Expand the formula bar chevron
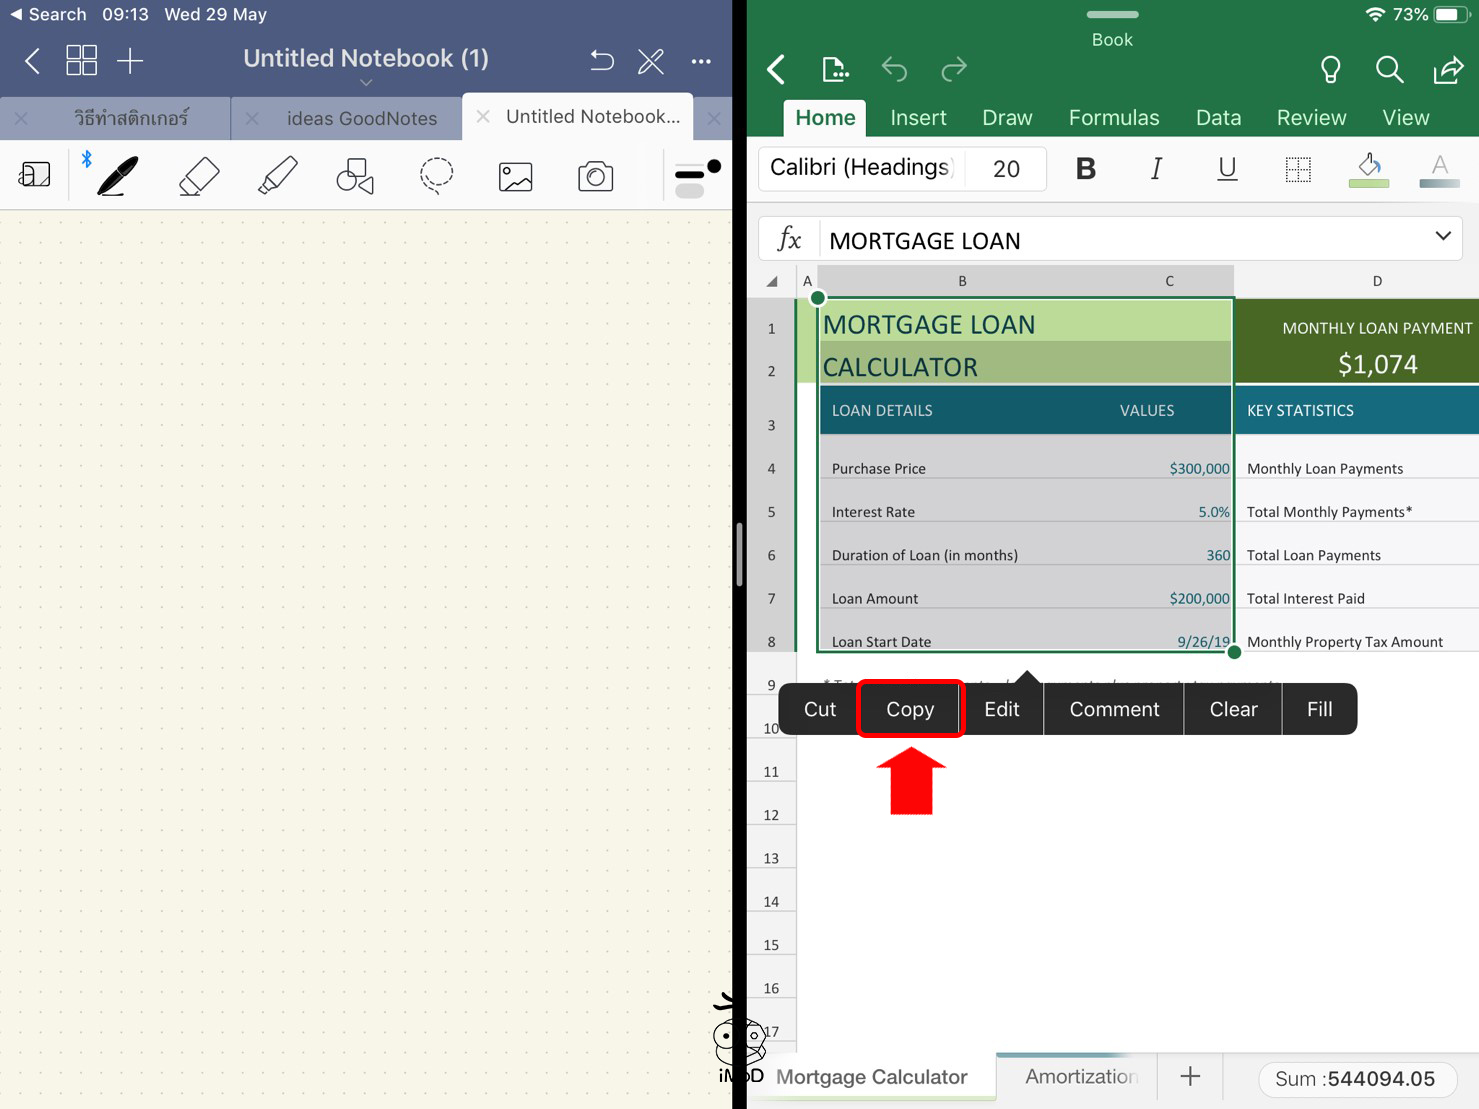The height and width of the screenshot is (1109, 1479). click(x=1442, y=237)
